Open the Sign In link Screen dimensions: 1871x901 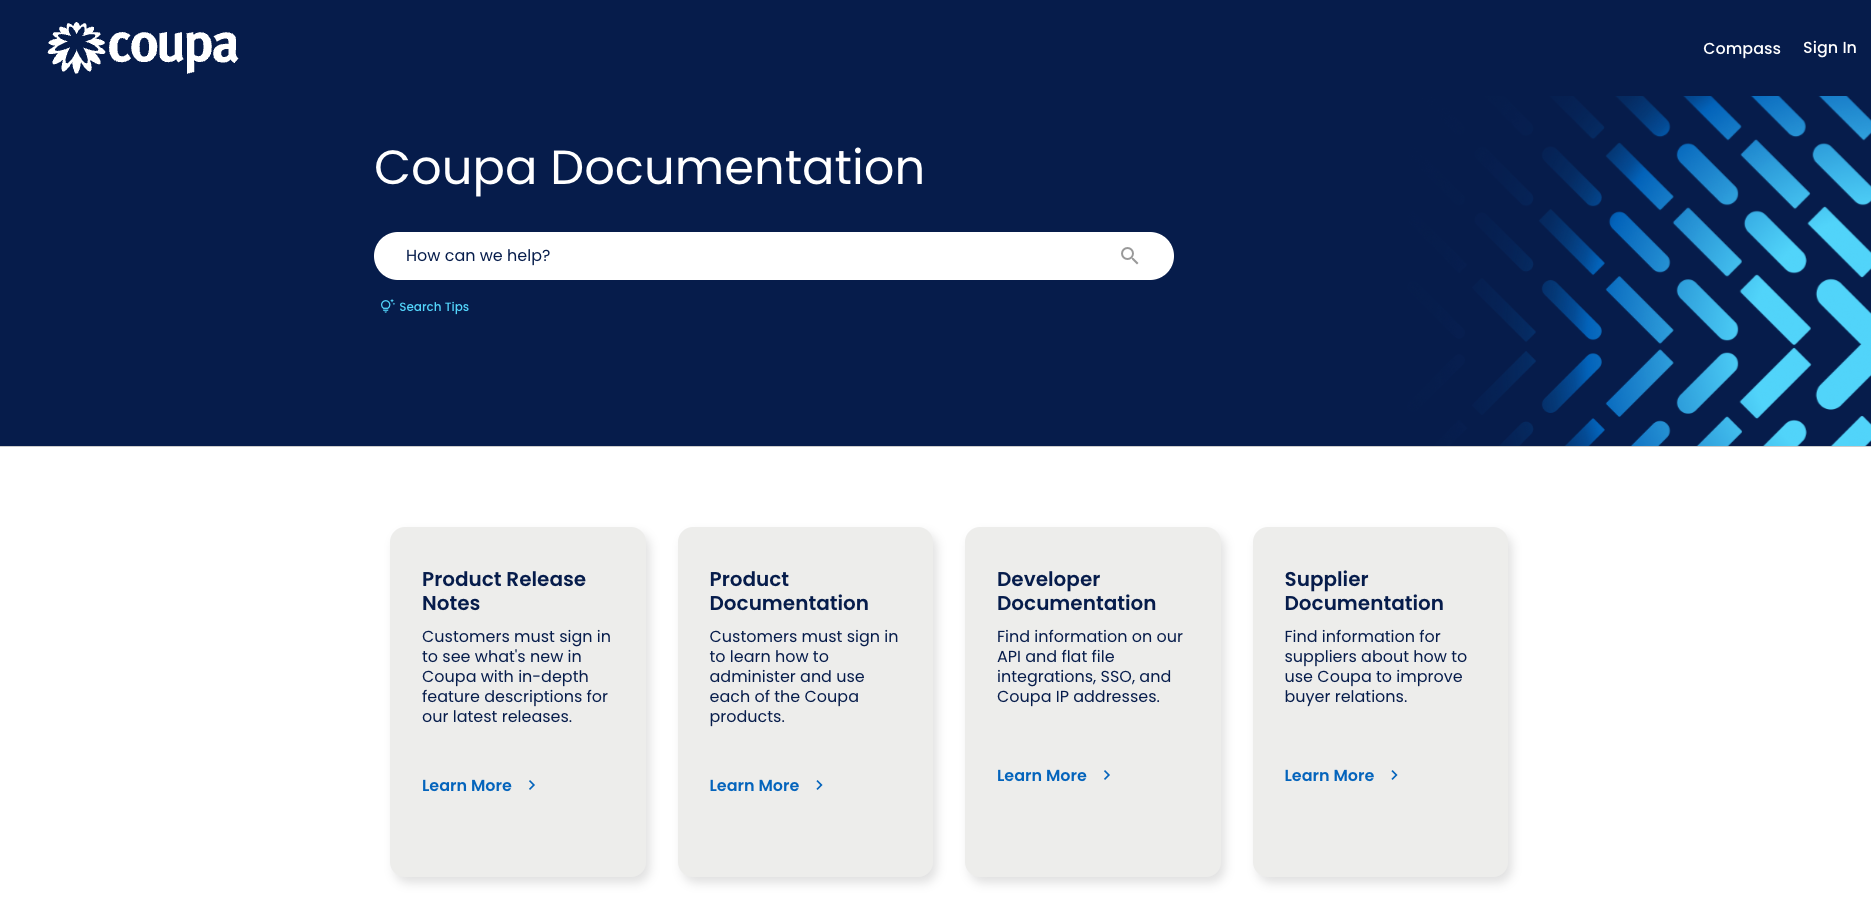[x=1829, y=48]
